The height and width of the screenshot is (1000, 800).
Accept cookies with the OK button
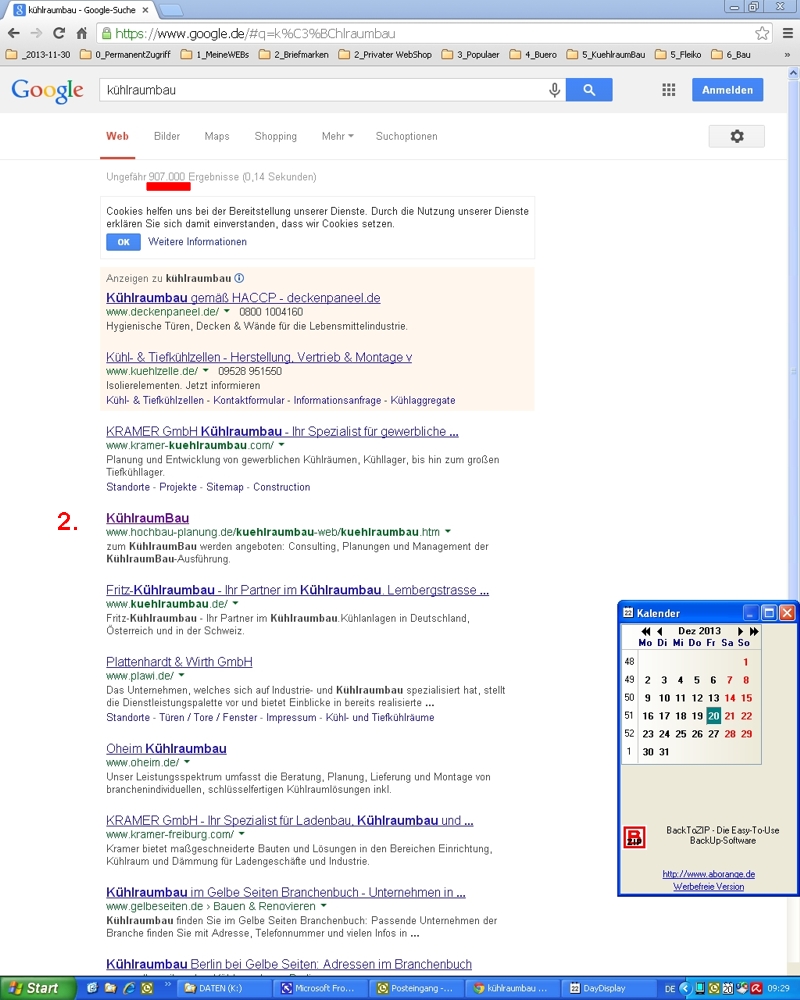123,242
